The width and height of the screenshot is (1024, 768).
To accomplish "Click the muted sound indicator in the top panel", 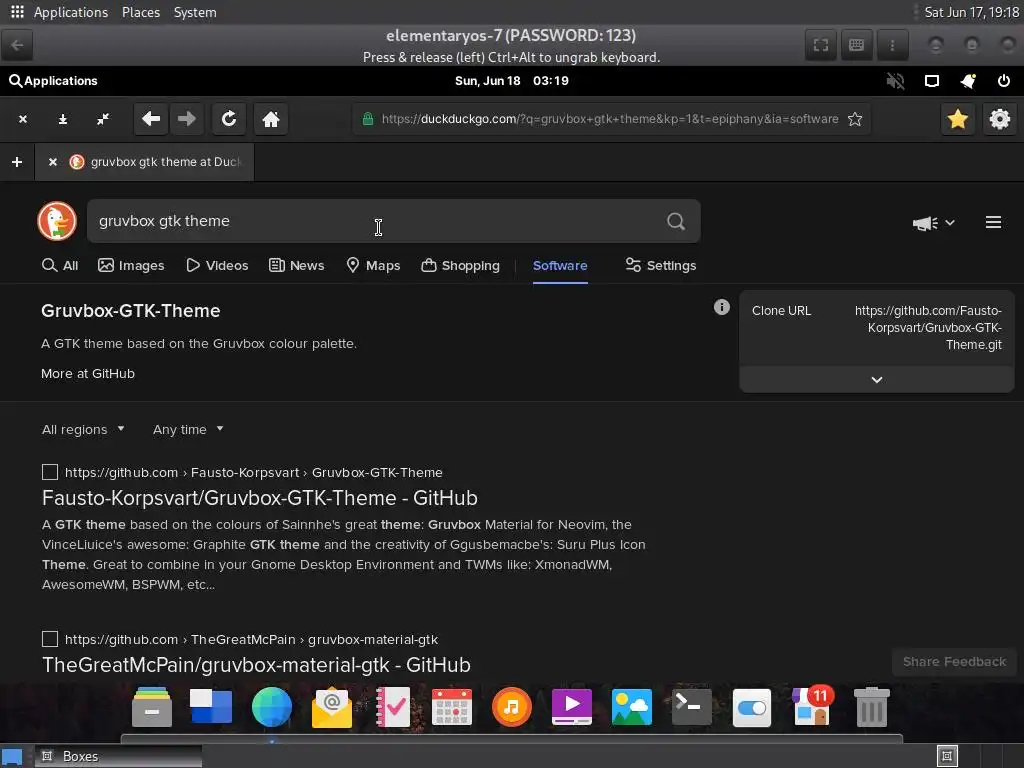I will tap(895, 81).
